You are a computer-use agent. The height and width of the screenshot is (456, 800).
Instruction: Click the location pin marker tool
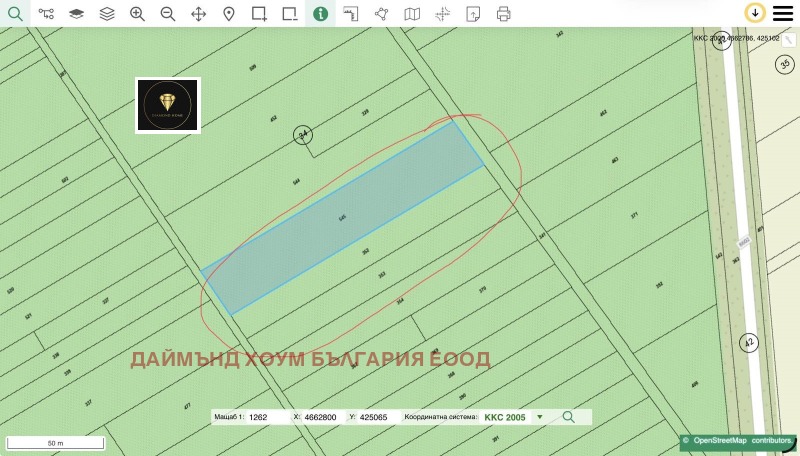pos(229,14)
